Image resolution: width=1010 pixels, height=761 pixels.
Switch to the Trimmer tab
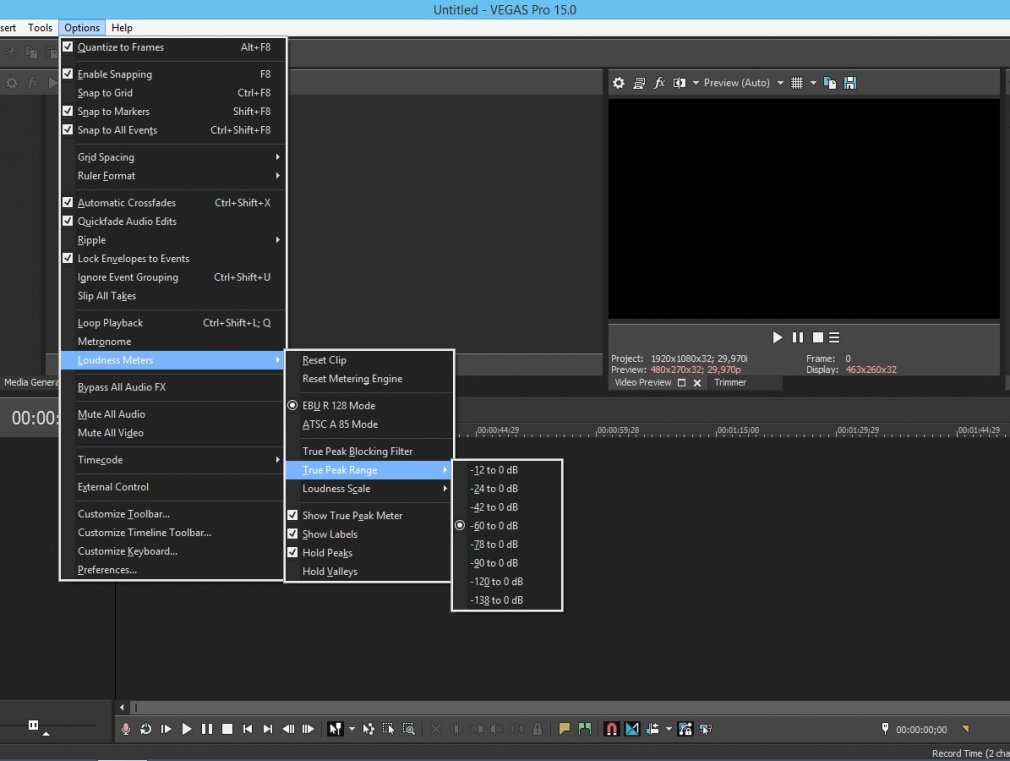coord(730,383)
